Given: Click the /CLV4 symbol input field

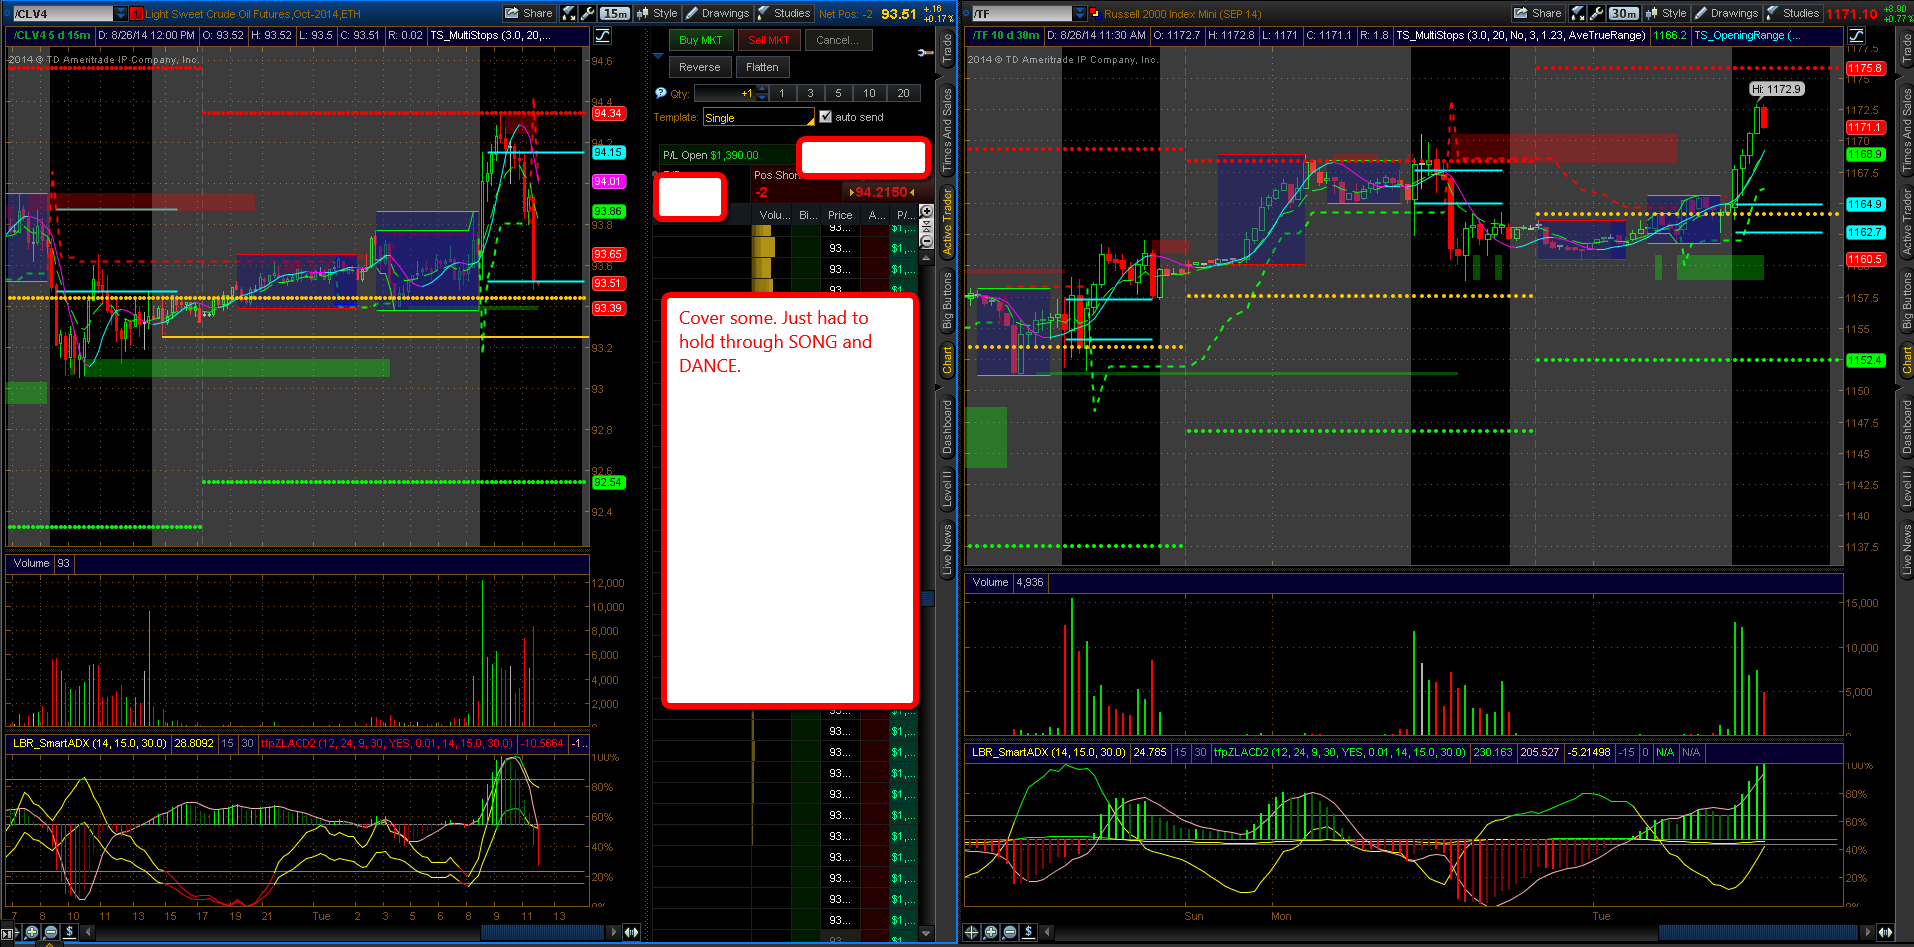Looking at the screenshot, I should tap(62, 14).
